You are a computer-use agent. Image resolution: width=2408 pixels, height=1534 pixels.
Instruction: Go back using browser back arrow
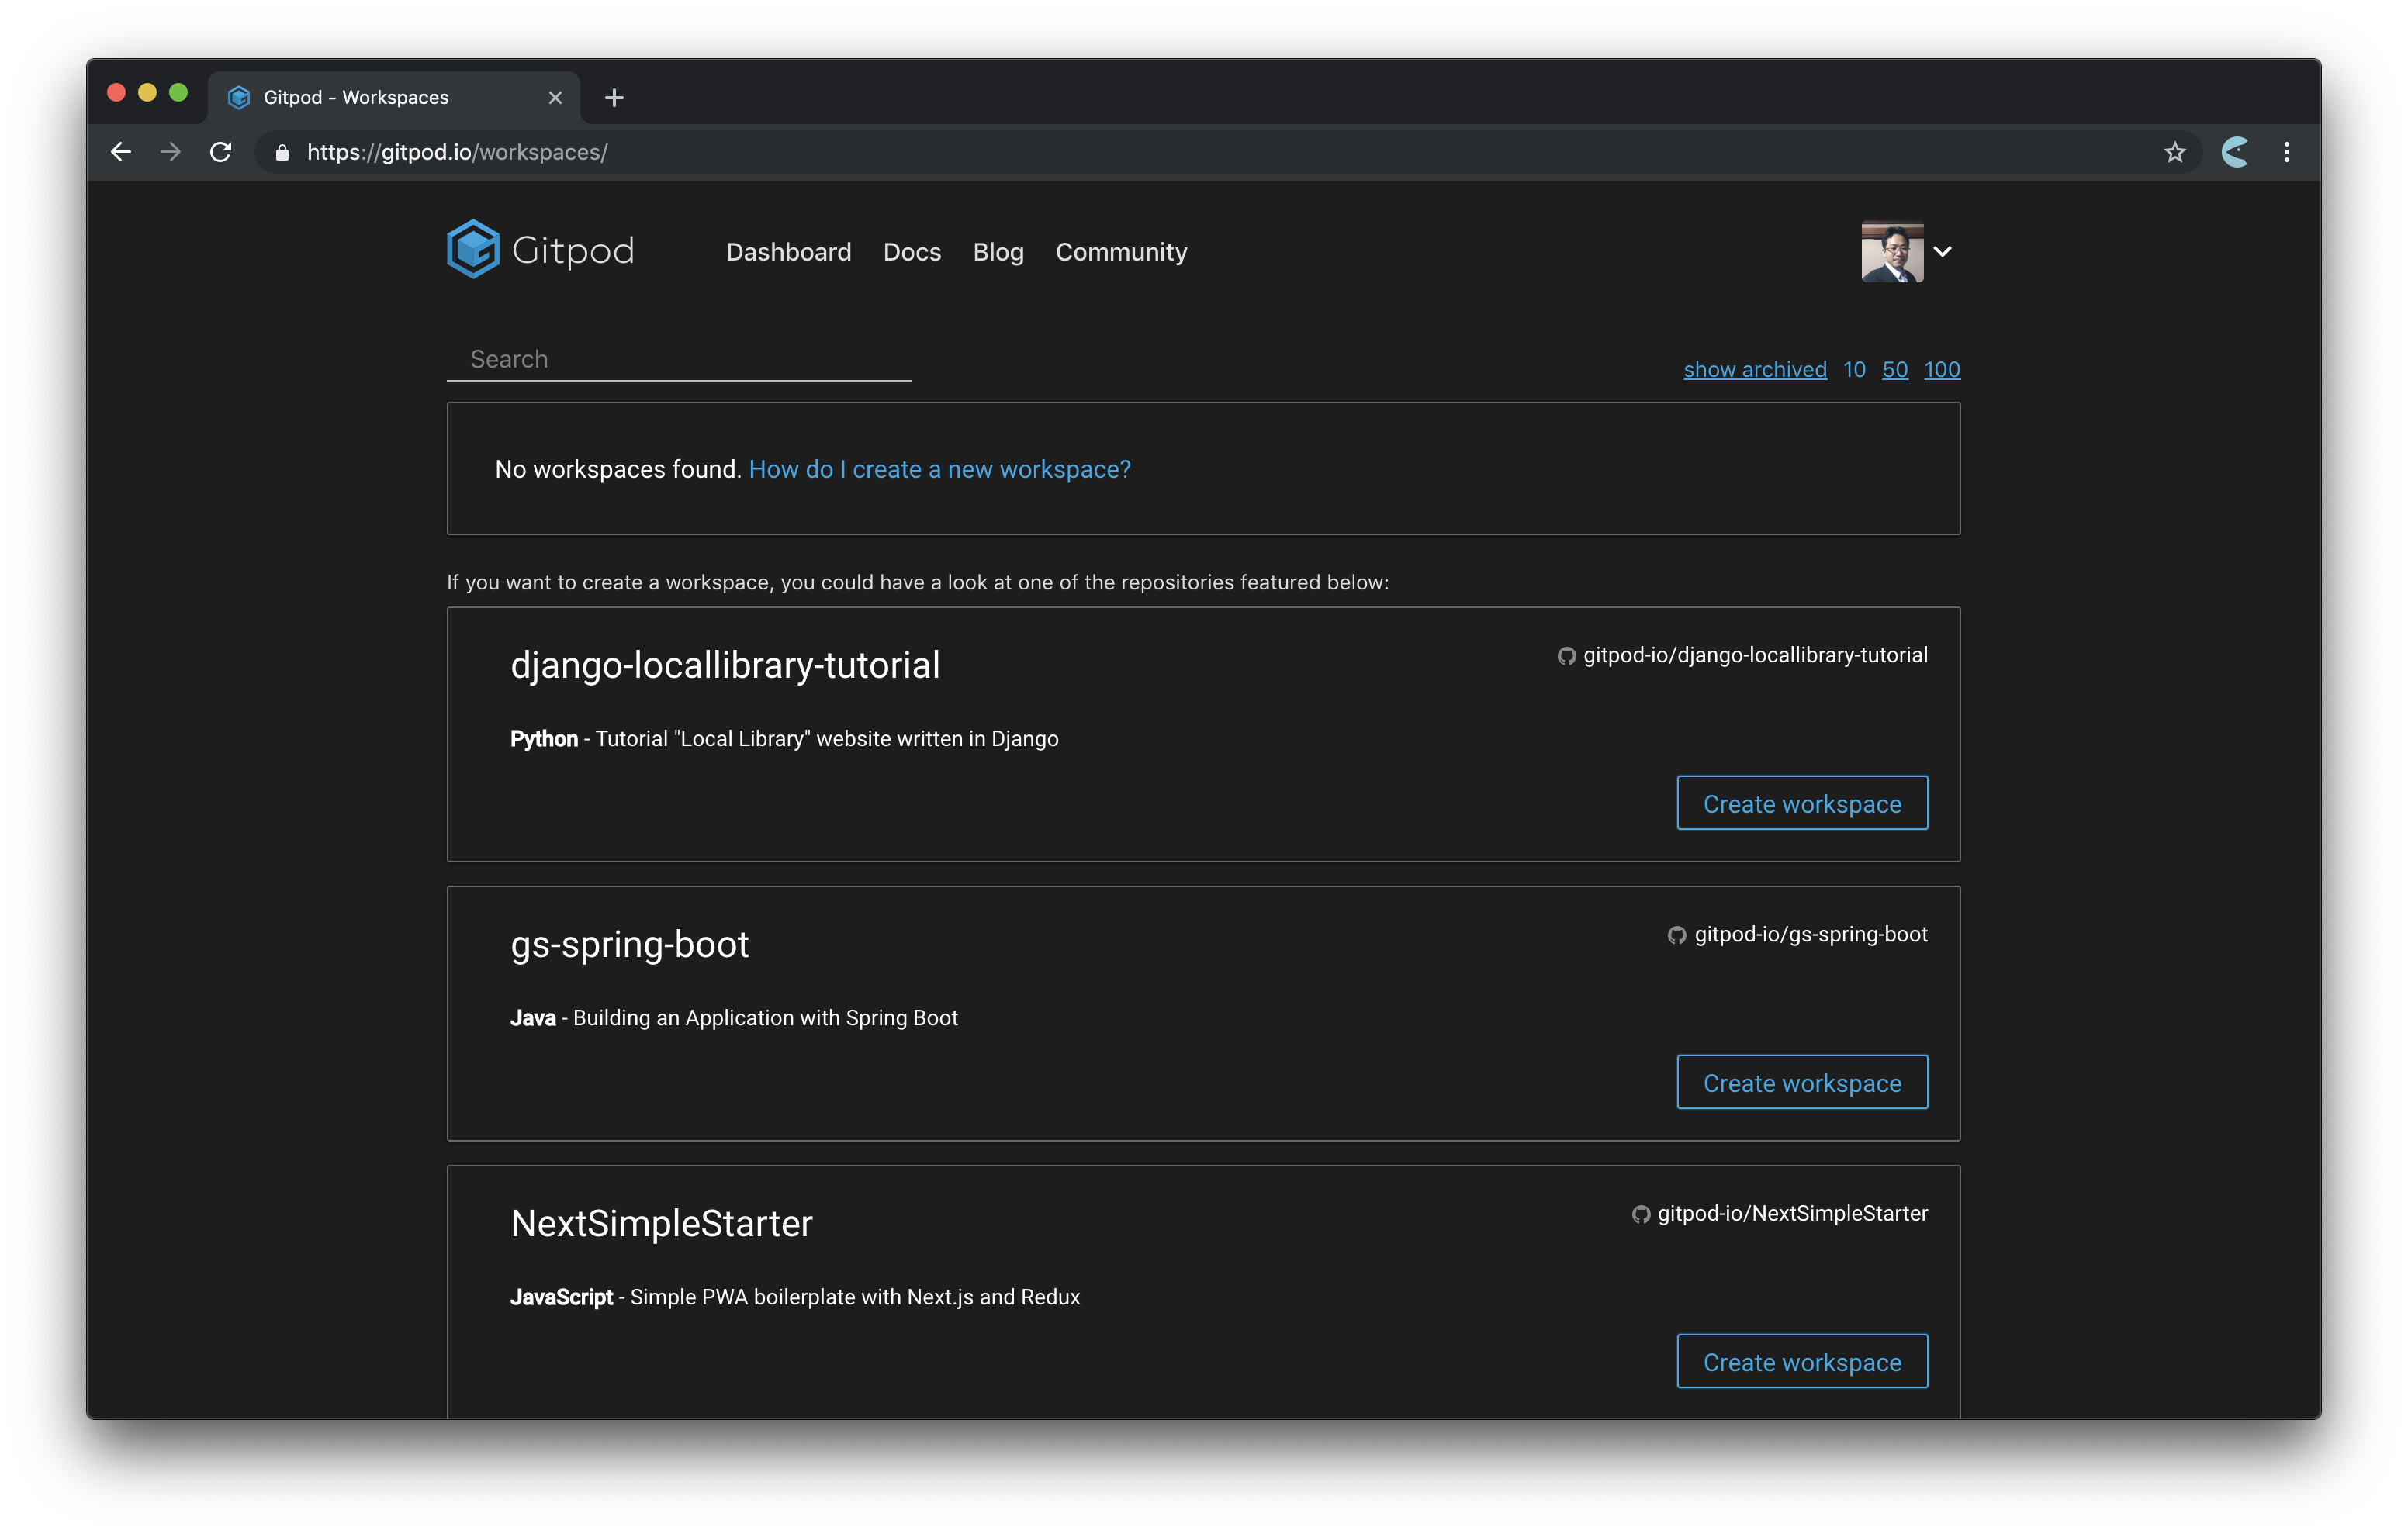pyautogui.click(x=121, y=152)
